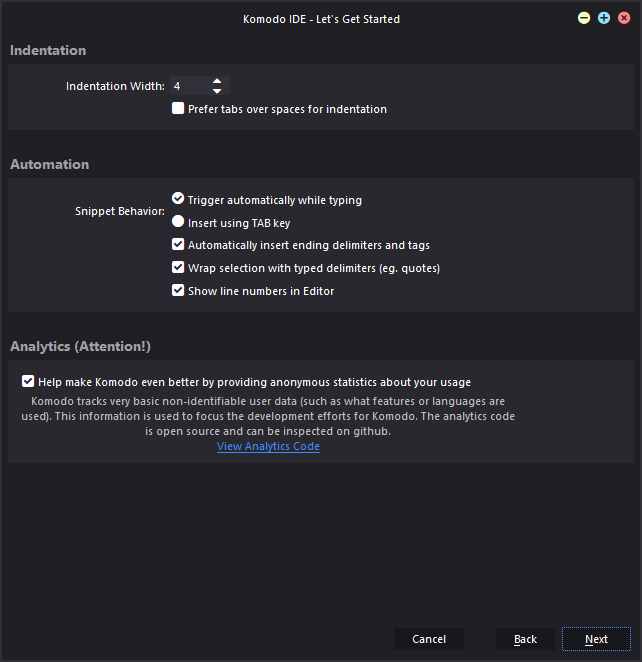Click the Indentation Width number field
The image size is (642, 662).
[x=189, y=87]
